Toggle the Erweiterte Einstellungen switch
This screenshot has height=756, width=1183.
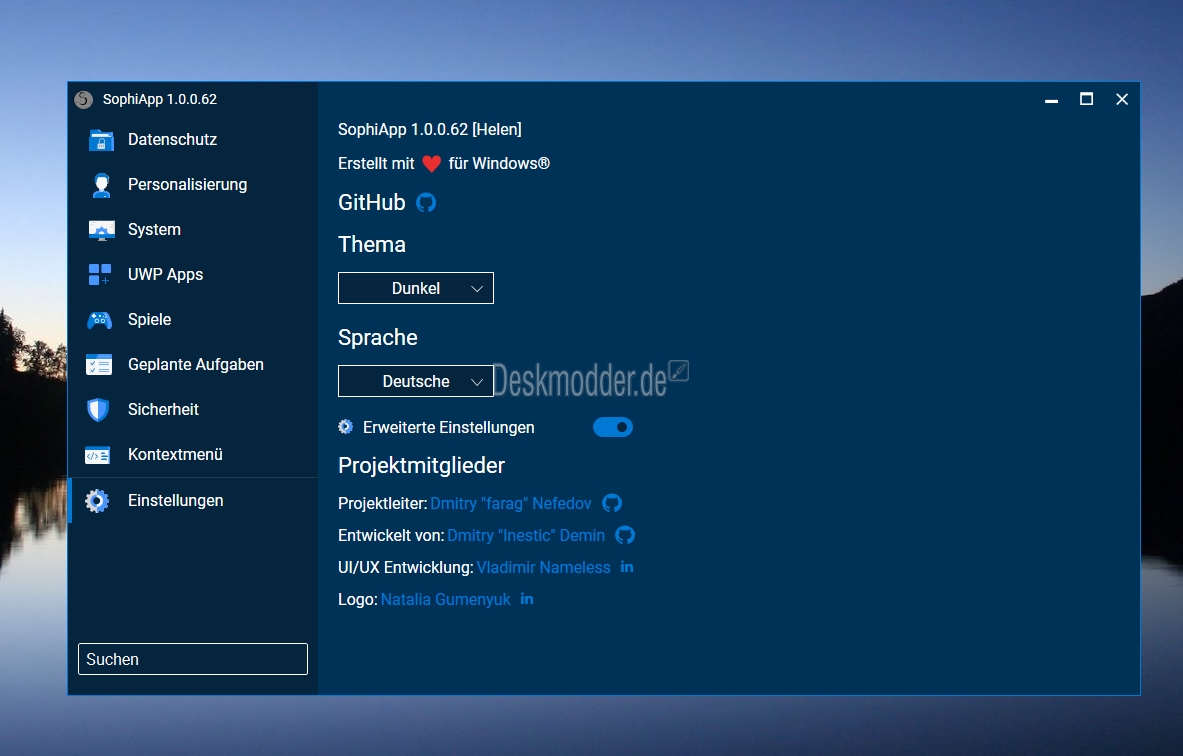click(613, 427)
